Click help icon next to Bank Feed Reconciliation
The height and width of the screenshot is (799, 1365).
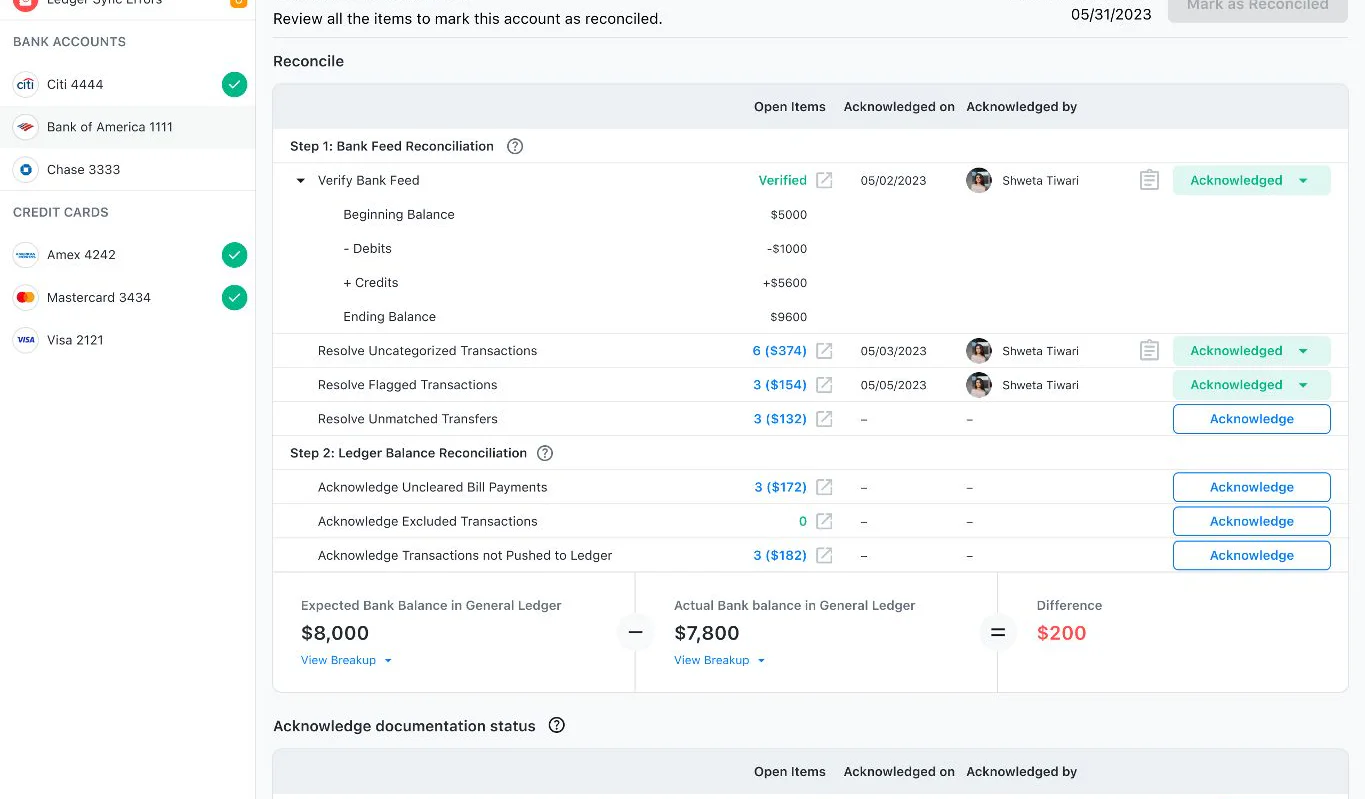pyautogui.click(x=515, y=146)
